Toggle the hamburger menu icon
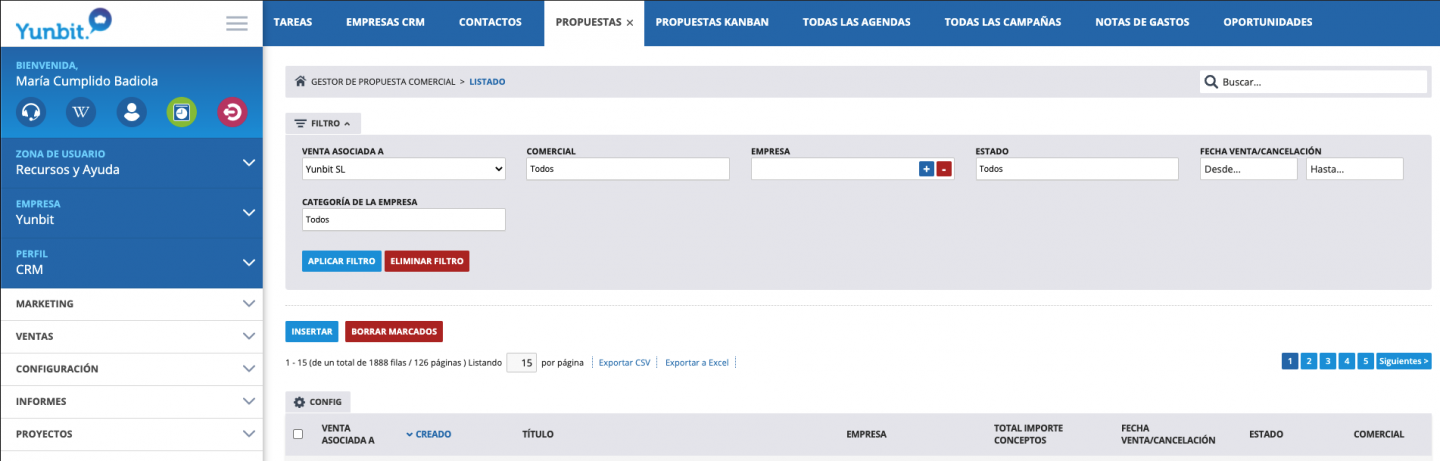Screen dimensions: 1440x461 237,23
